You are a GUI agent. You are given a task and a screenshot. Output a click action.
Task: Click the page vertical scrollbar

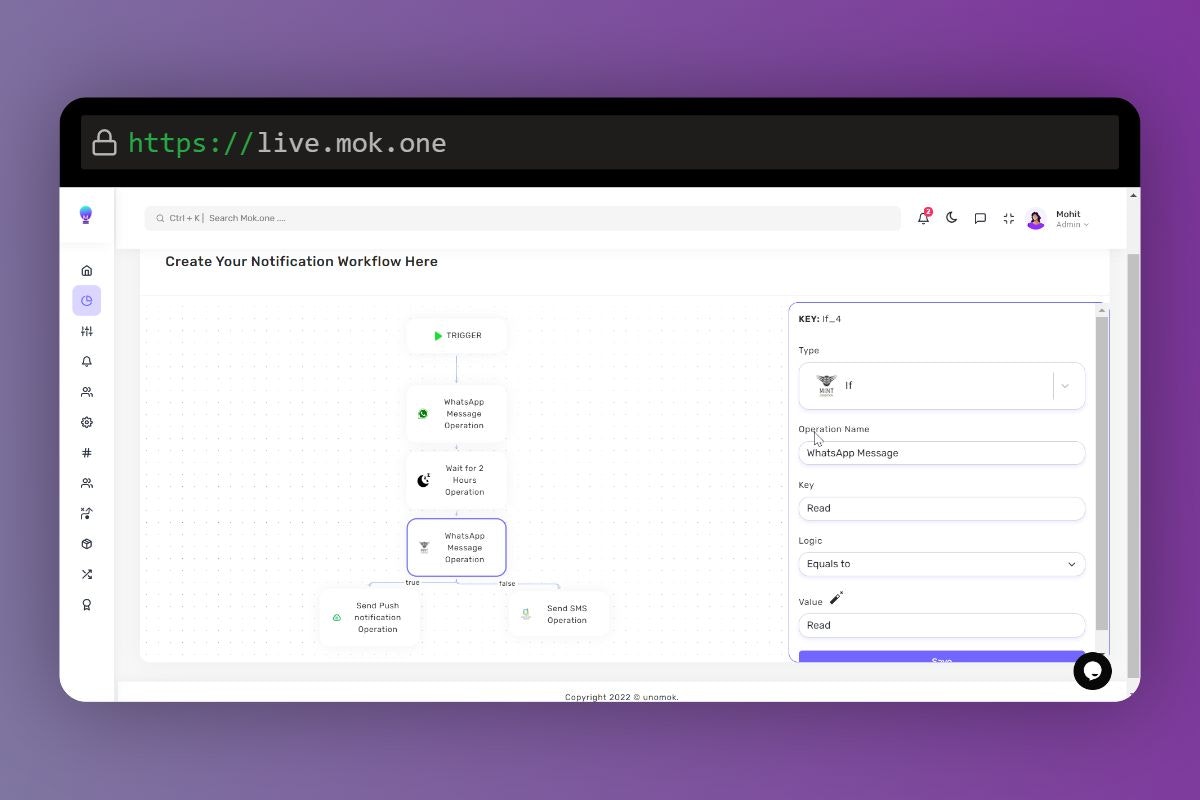pos(1133,465)
